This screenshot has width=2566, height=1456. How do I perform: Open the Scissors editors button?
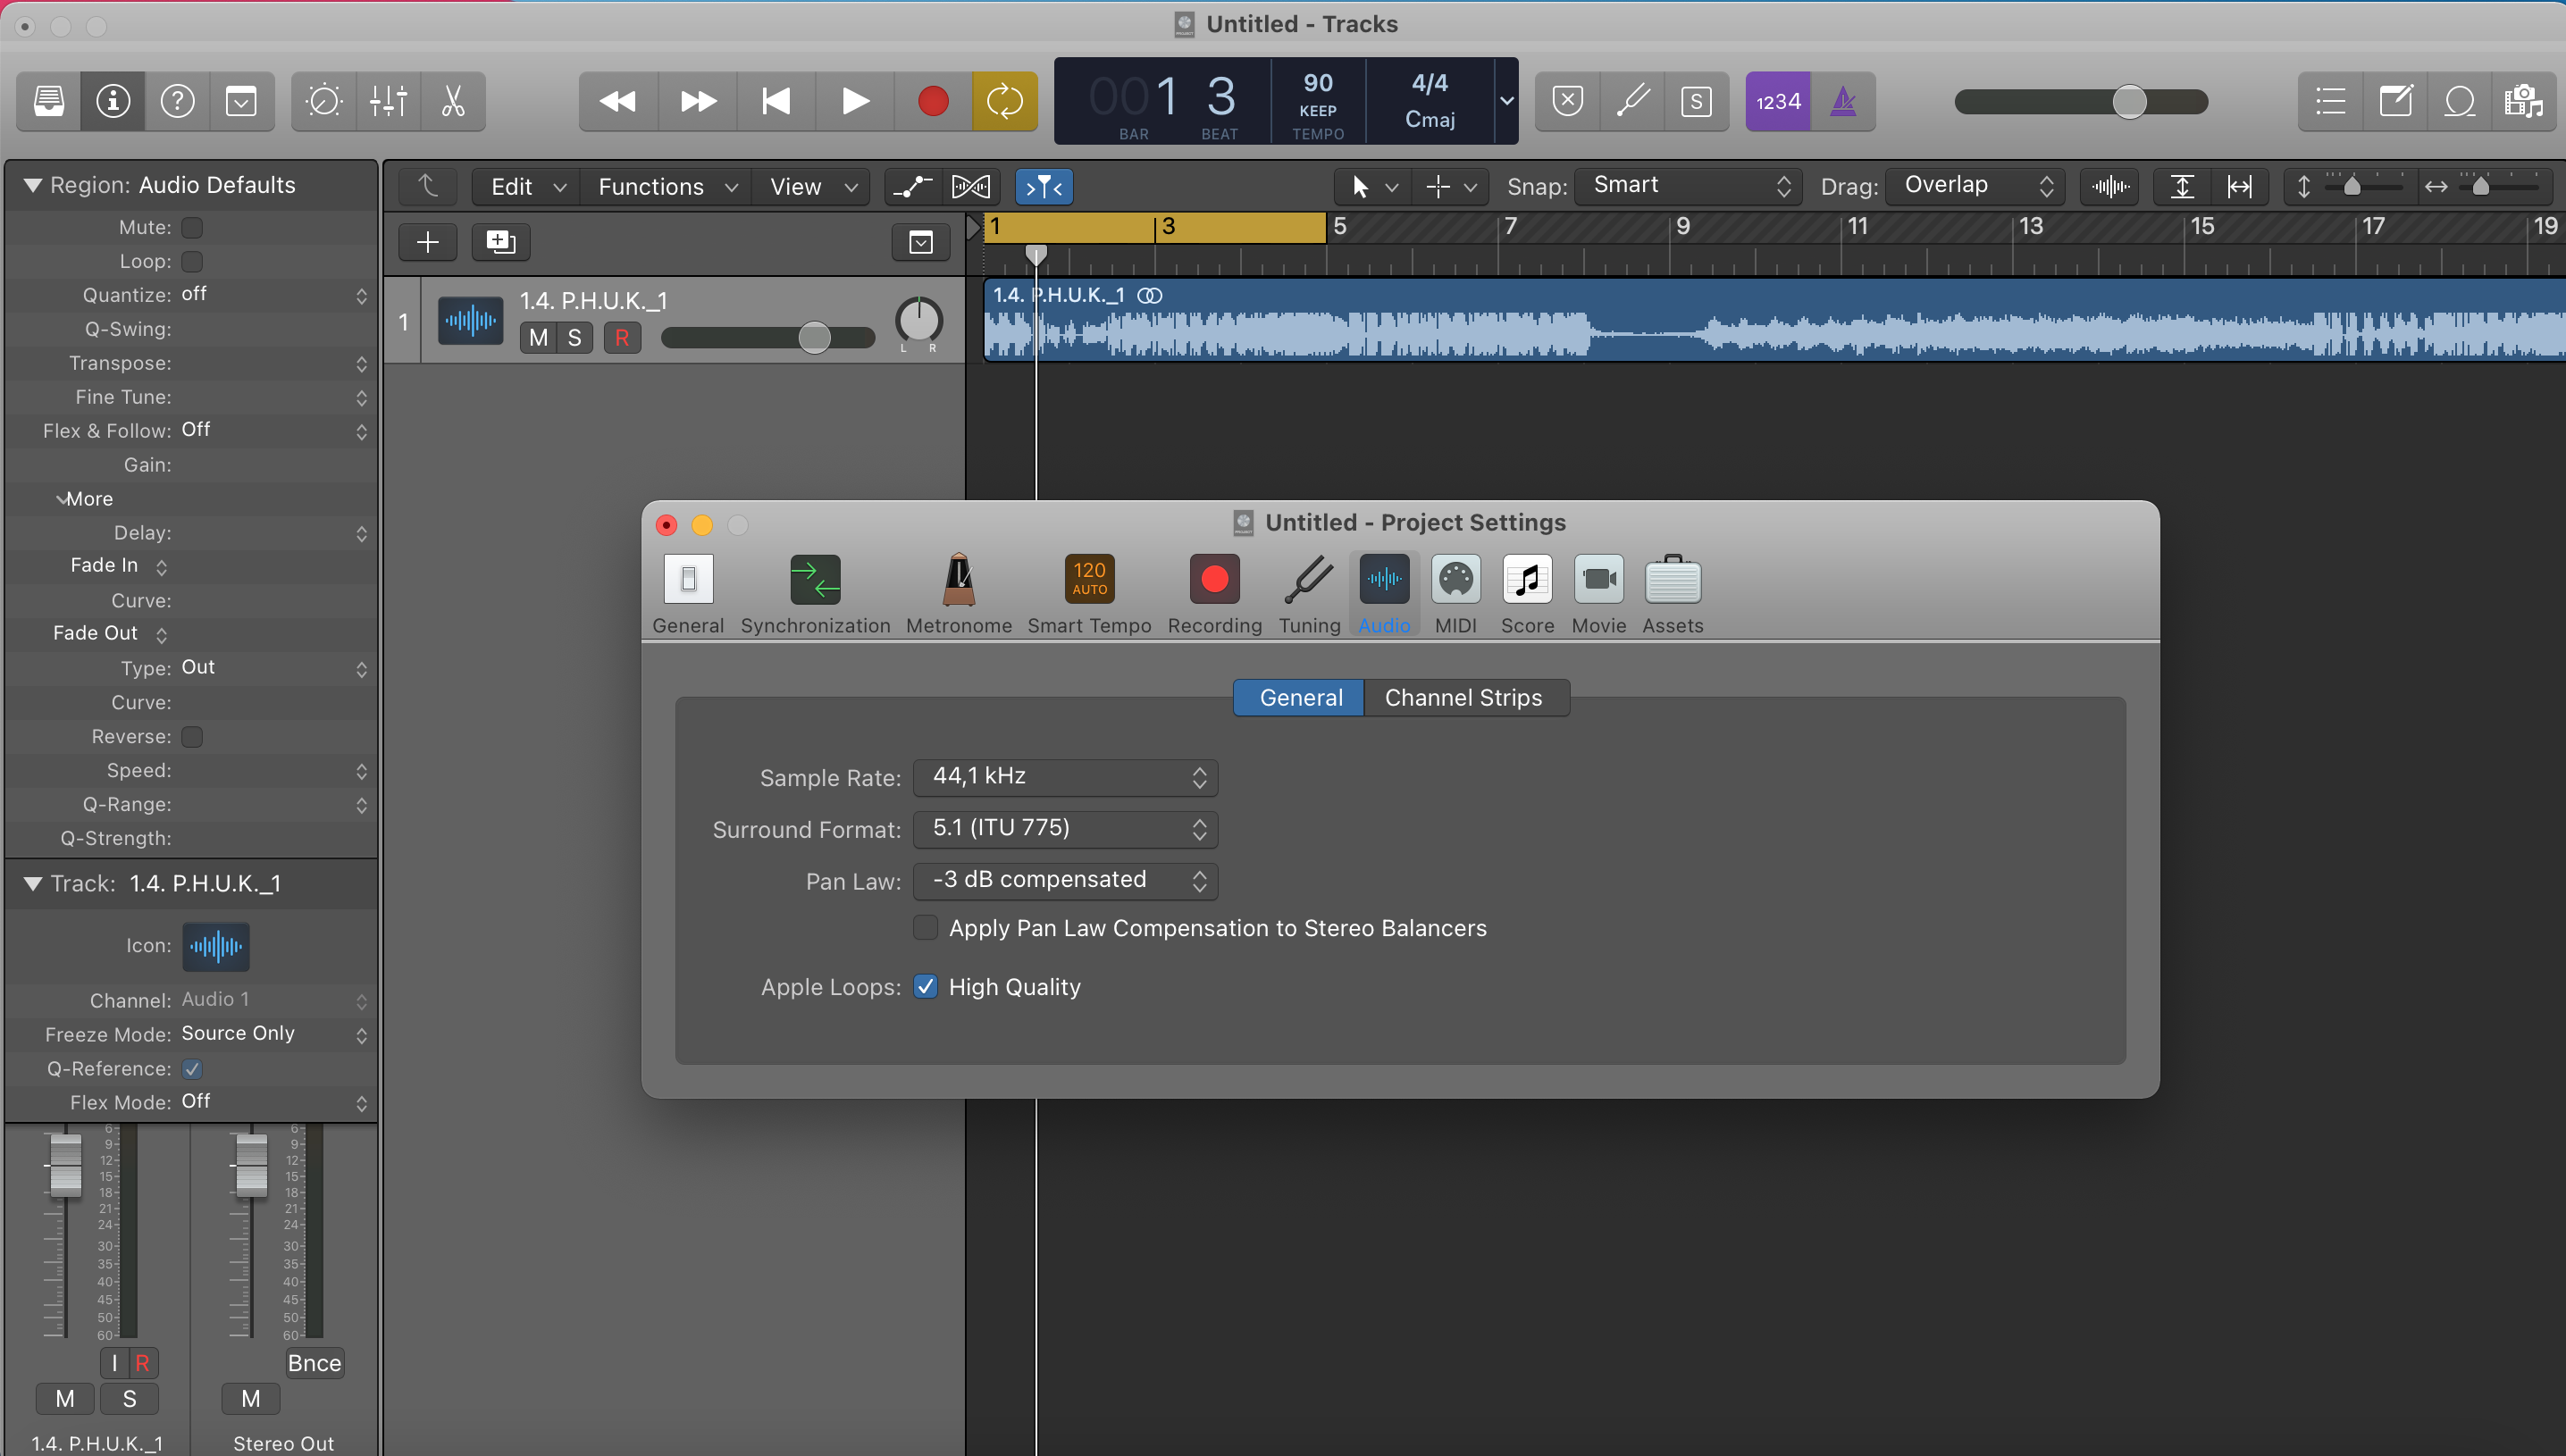pos(453,101)
